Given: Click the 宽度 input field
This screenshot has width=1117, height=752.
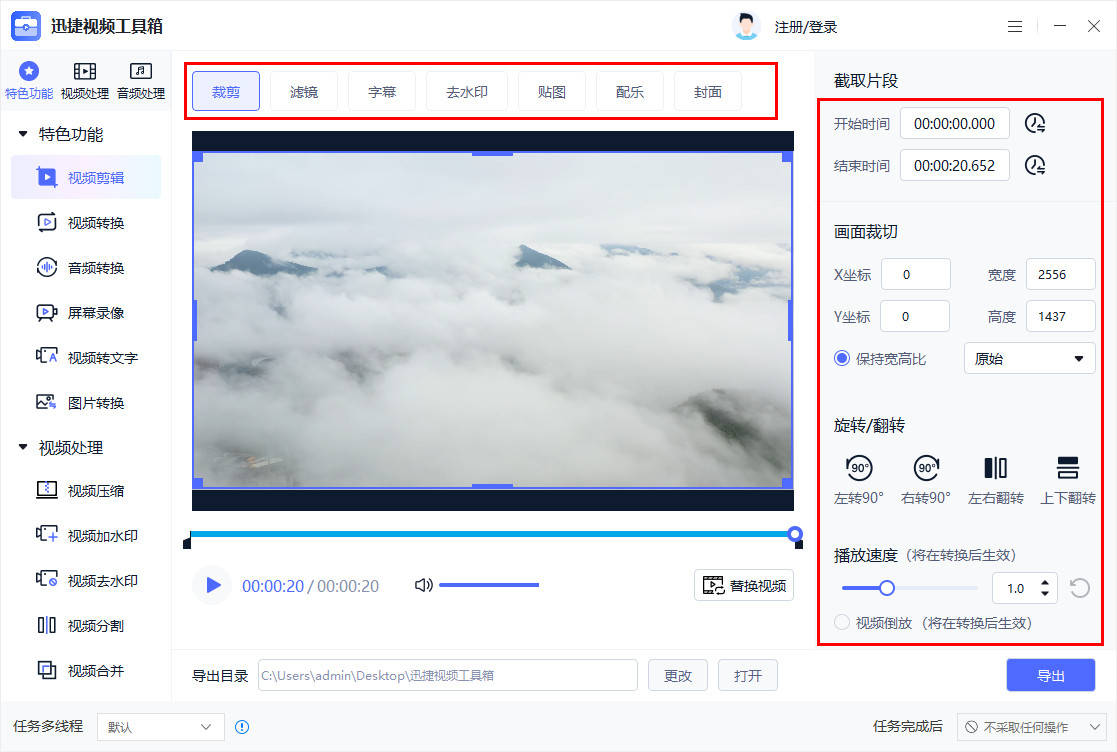Looking at the screenshot, I should click(x=1060, y=274).
